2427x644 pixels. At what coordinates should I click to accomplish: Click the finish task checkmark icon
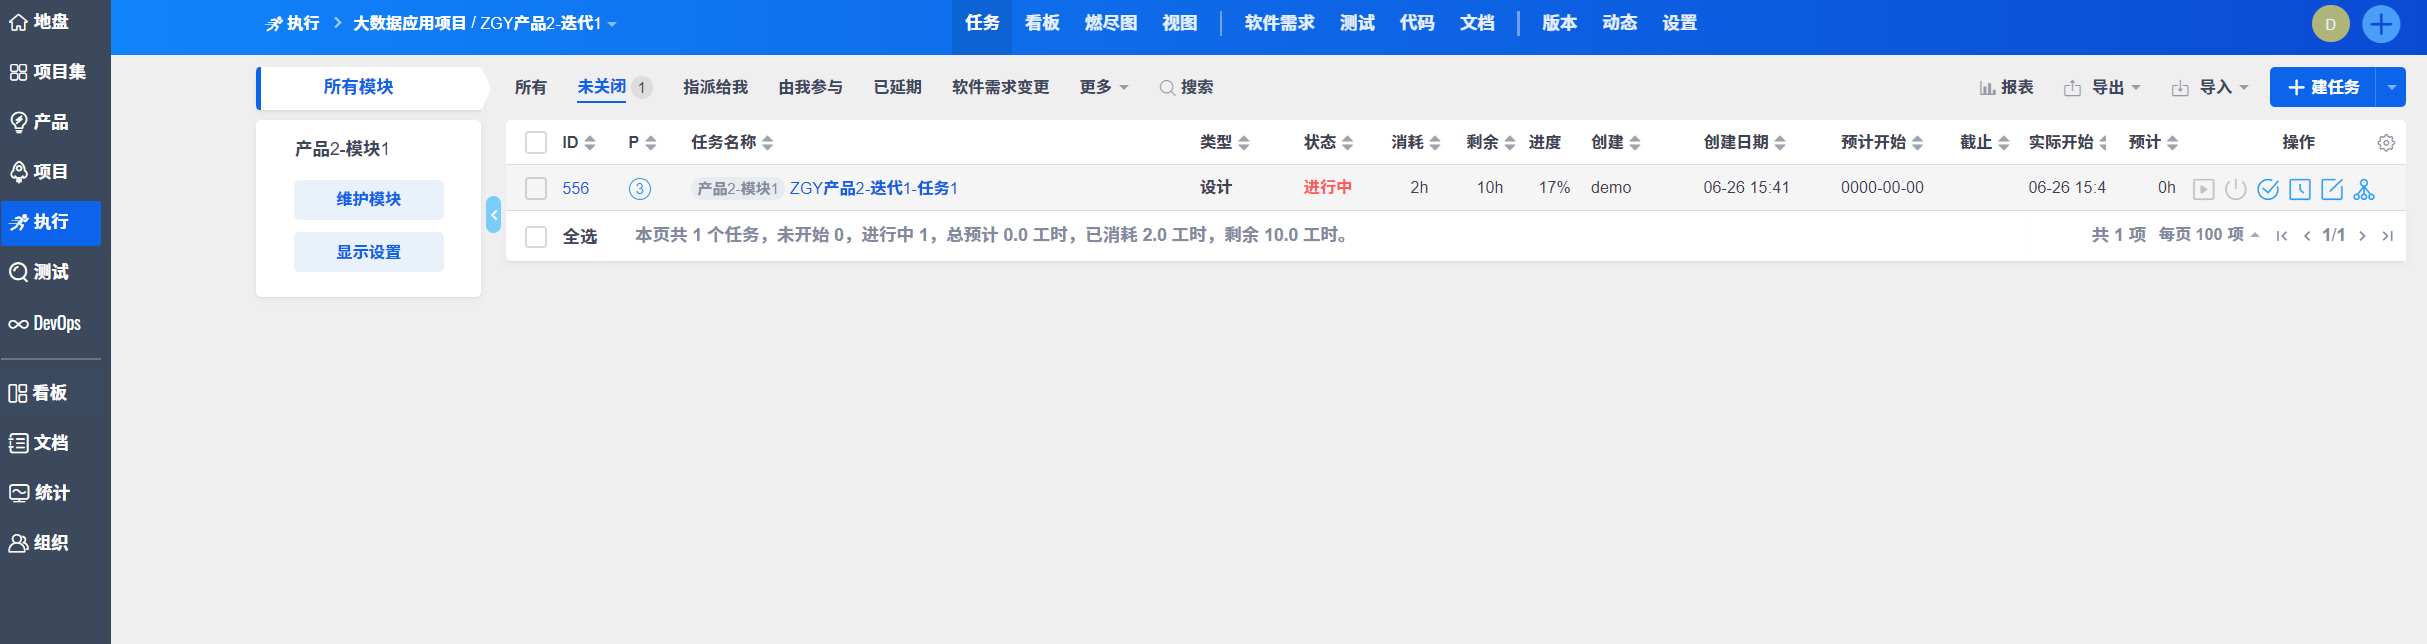(2268, 189)
